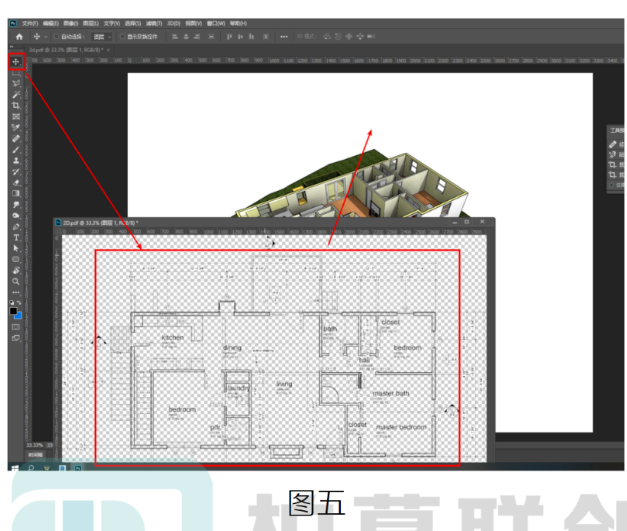Click Photoshop icon on Windows taskbar
627x531 pixels.
pos(78,468)
